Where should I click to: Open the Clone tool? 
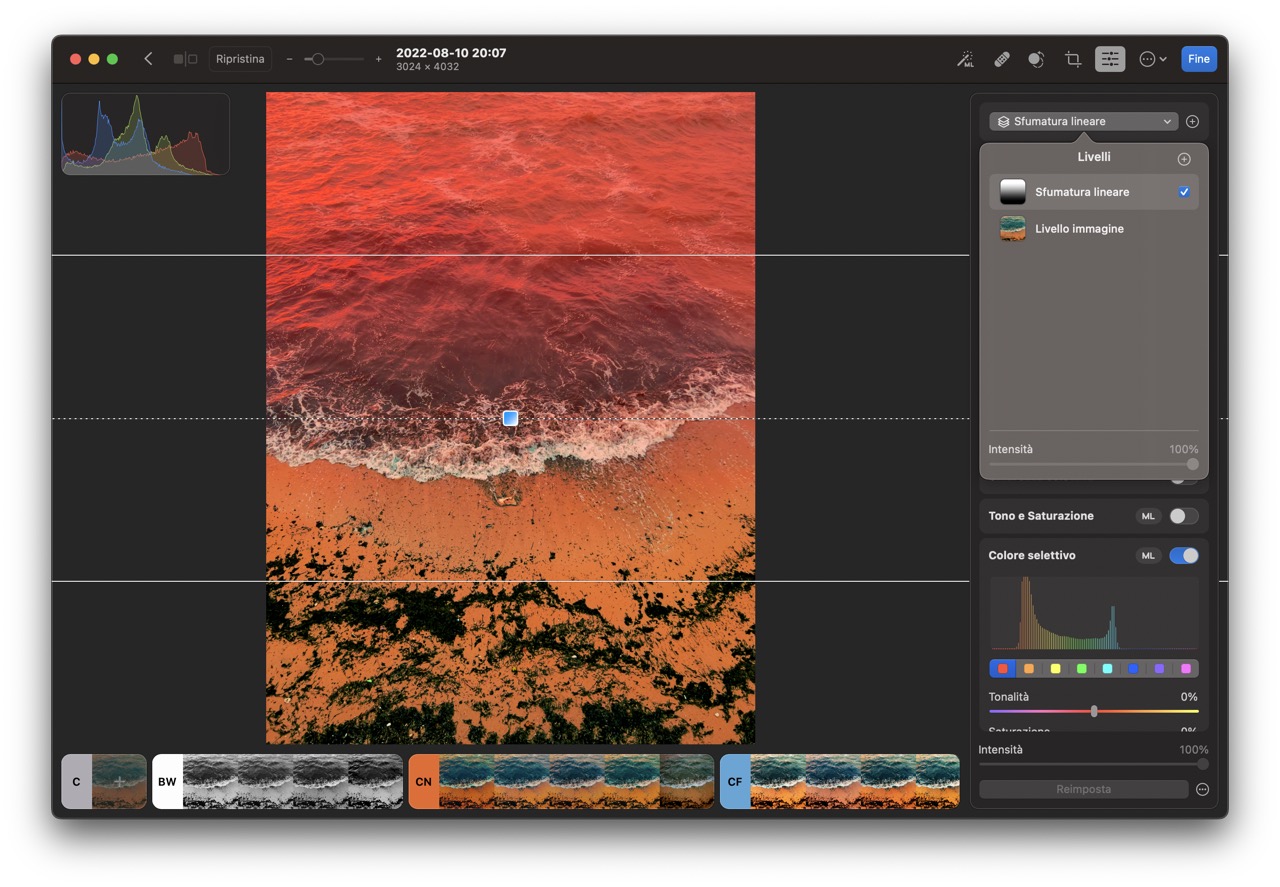[1036, 59]
